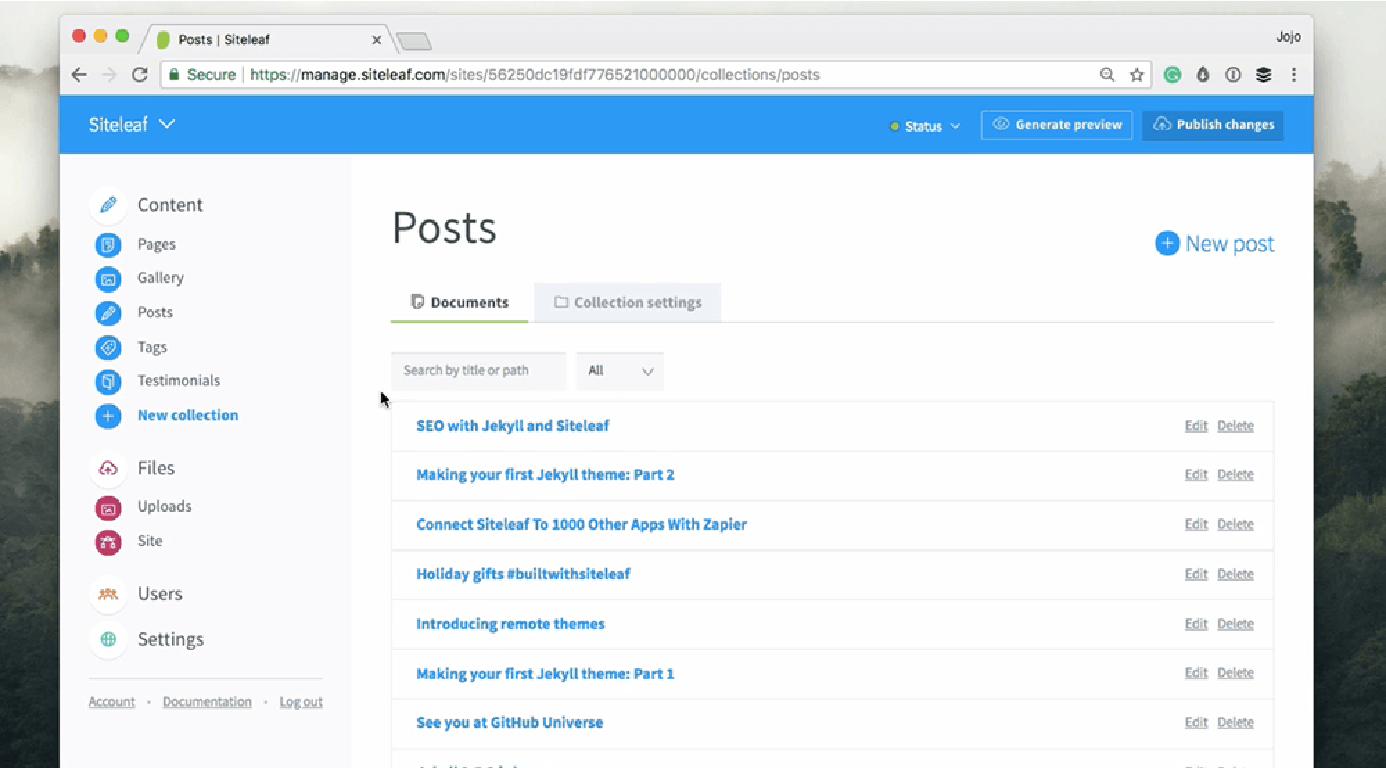Click the New post link text
The width and height of the screenshot is (1386, 768).
click(x=1230, y=244)
